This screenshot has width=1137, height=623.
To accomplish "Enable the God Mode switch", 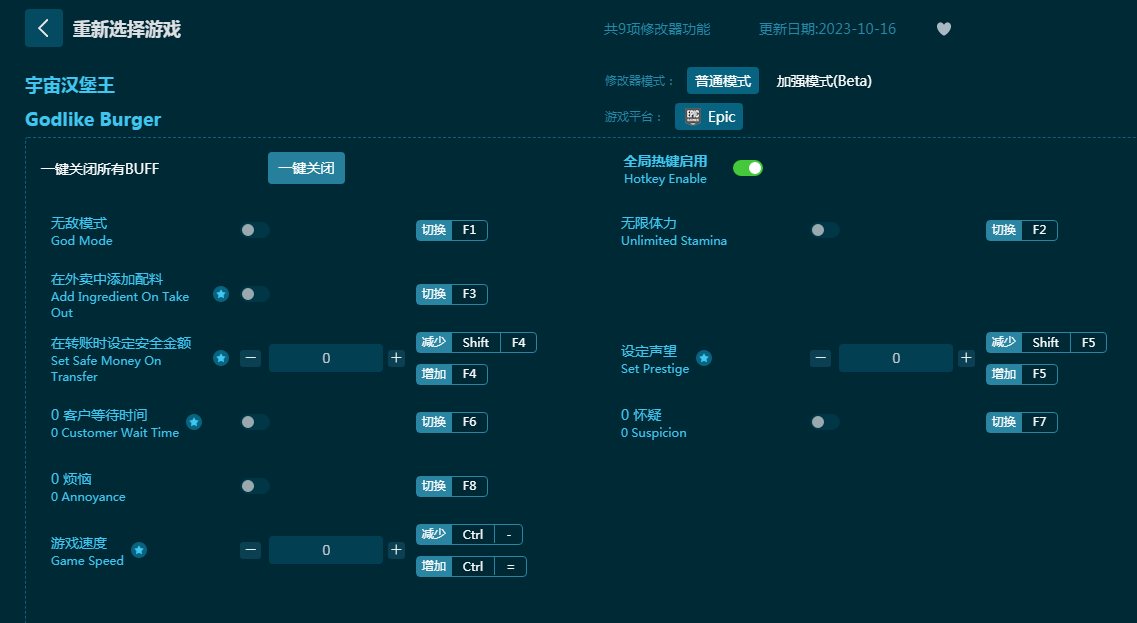I will [x=255, y=230].
